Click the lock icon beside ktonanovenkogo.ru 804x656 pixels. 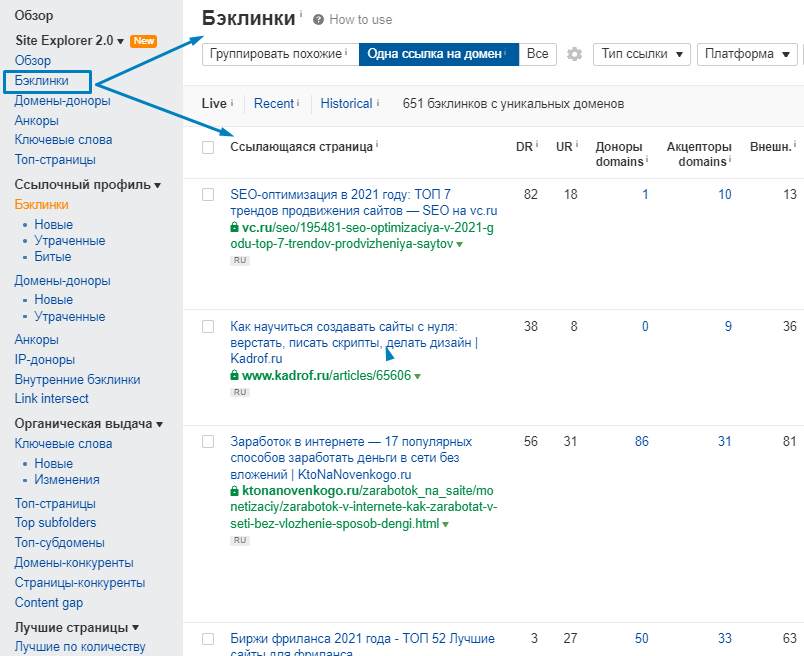click(x=235, y=492)
